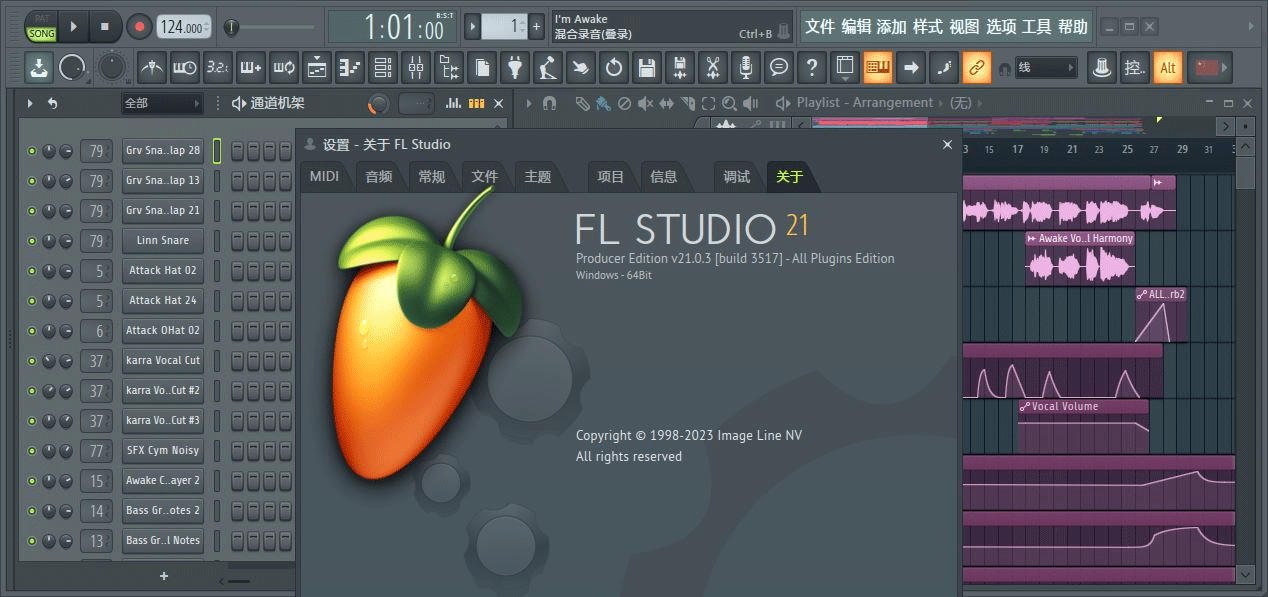This screenshot has height=597, width=1268.
Task: Toggle the typing keyboard to piano button
Action: (x=878, y=68)
